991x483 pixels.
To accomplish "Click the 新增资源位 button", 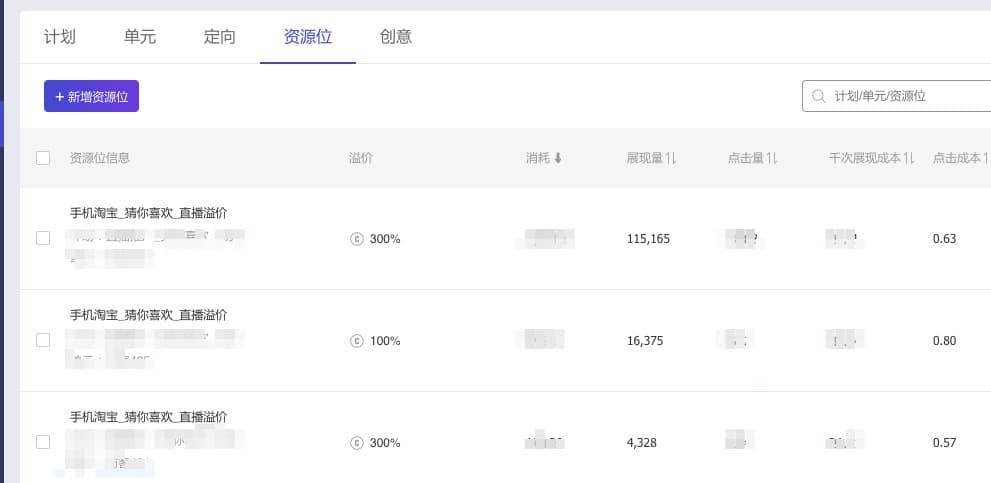I will 91,96.
